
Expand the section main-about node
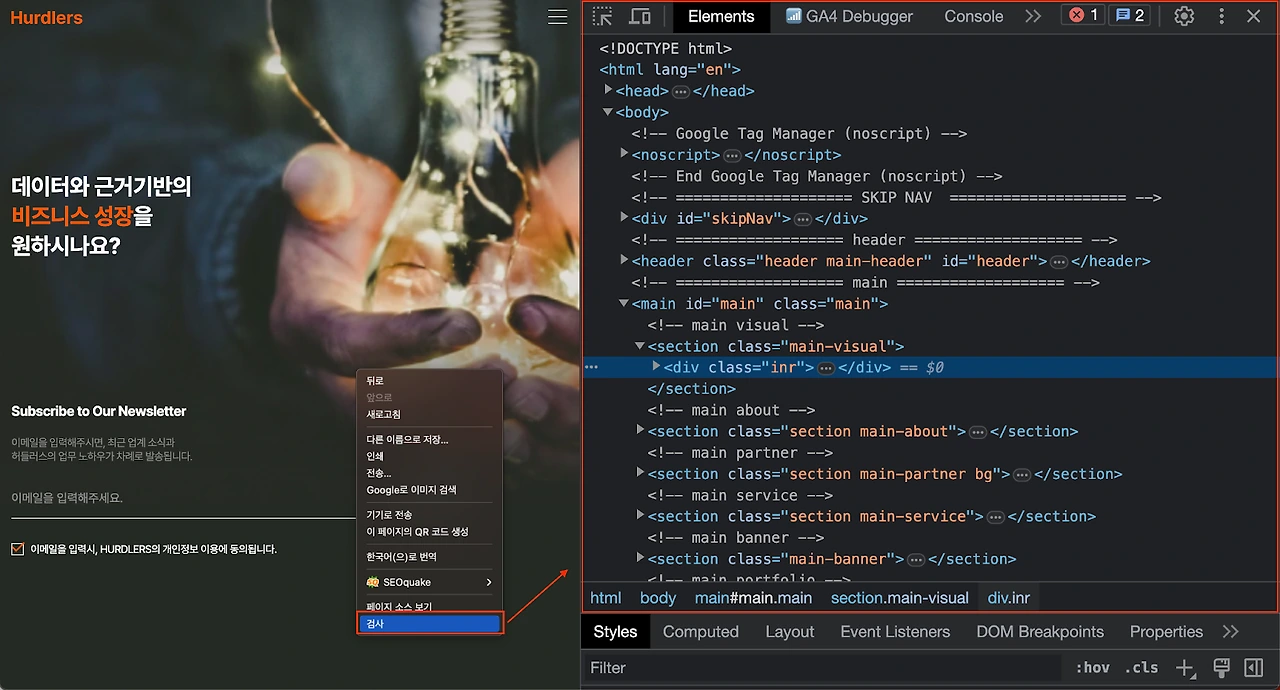click(640, 430)
